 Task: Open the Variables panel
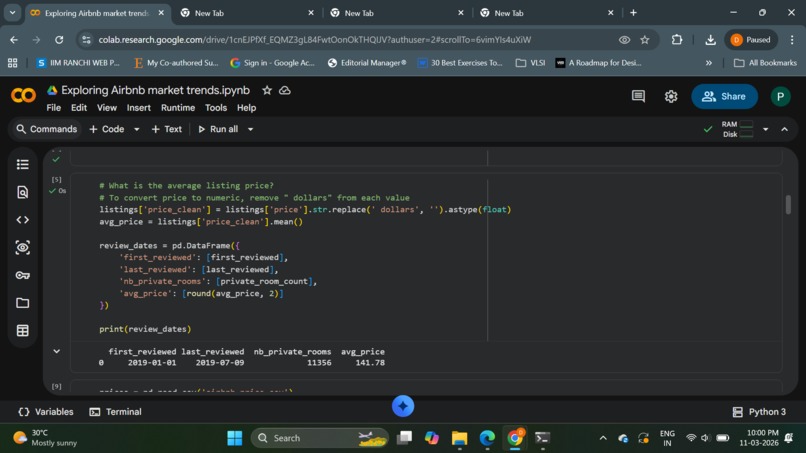(46, 412)
